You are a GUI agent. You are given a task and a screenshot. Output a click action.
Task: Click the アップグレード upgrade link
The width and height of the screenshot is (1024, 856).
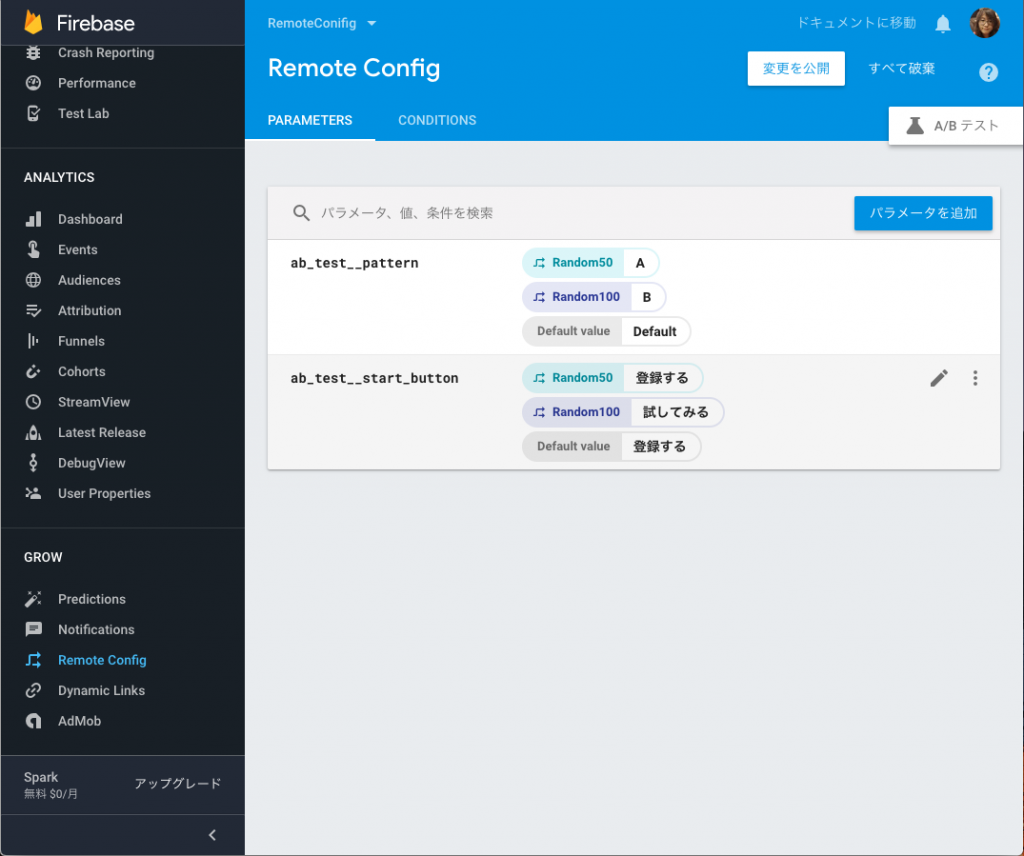pyautogui.click(x=178, y=784)
